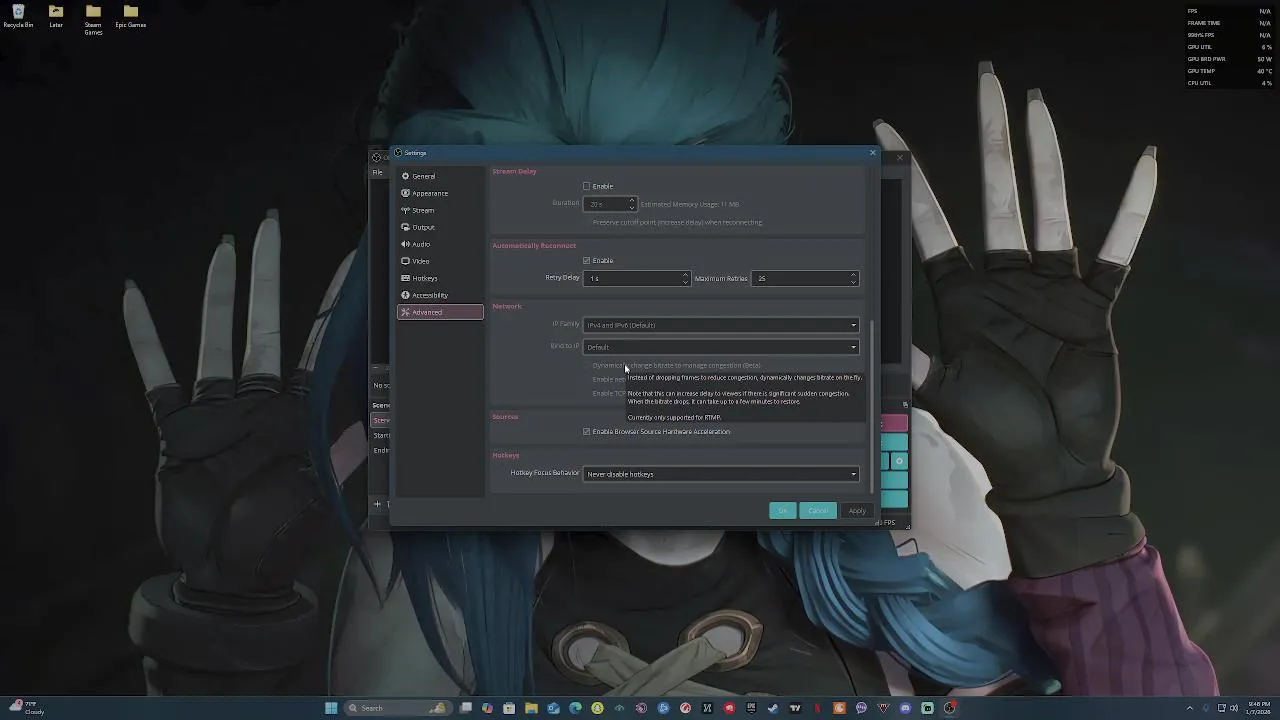
Task: Open the Windows Start menu
Action: coord(331,708)
